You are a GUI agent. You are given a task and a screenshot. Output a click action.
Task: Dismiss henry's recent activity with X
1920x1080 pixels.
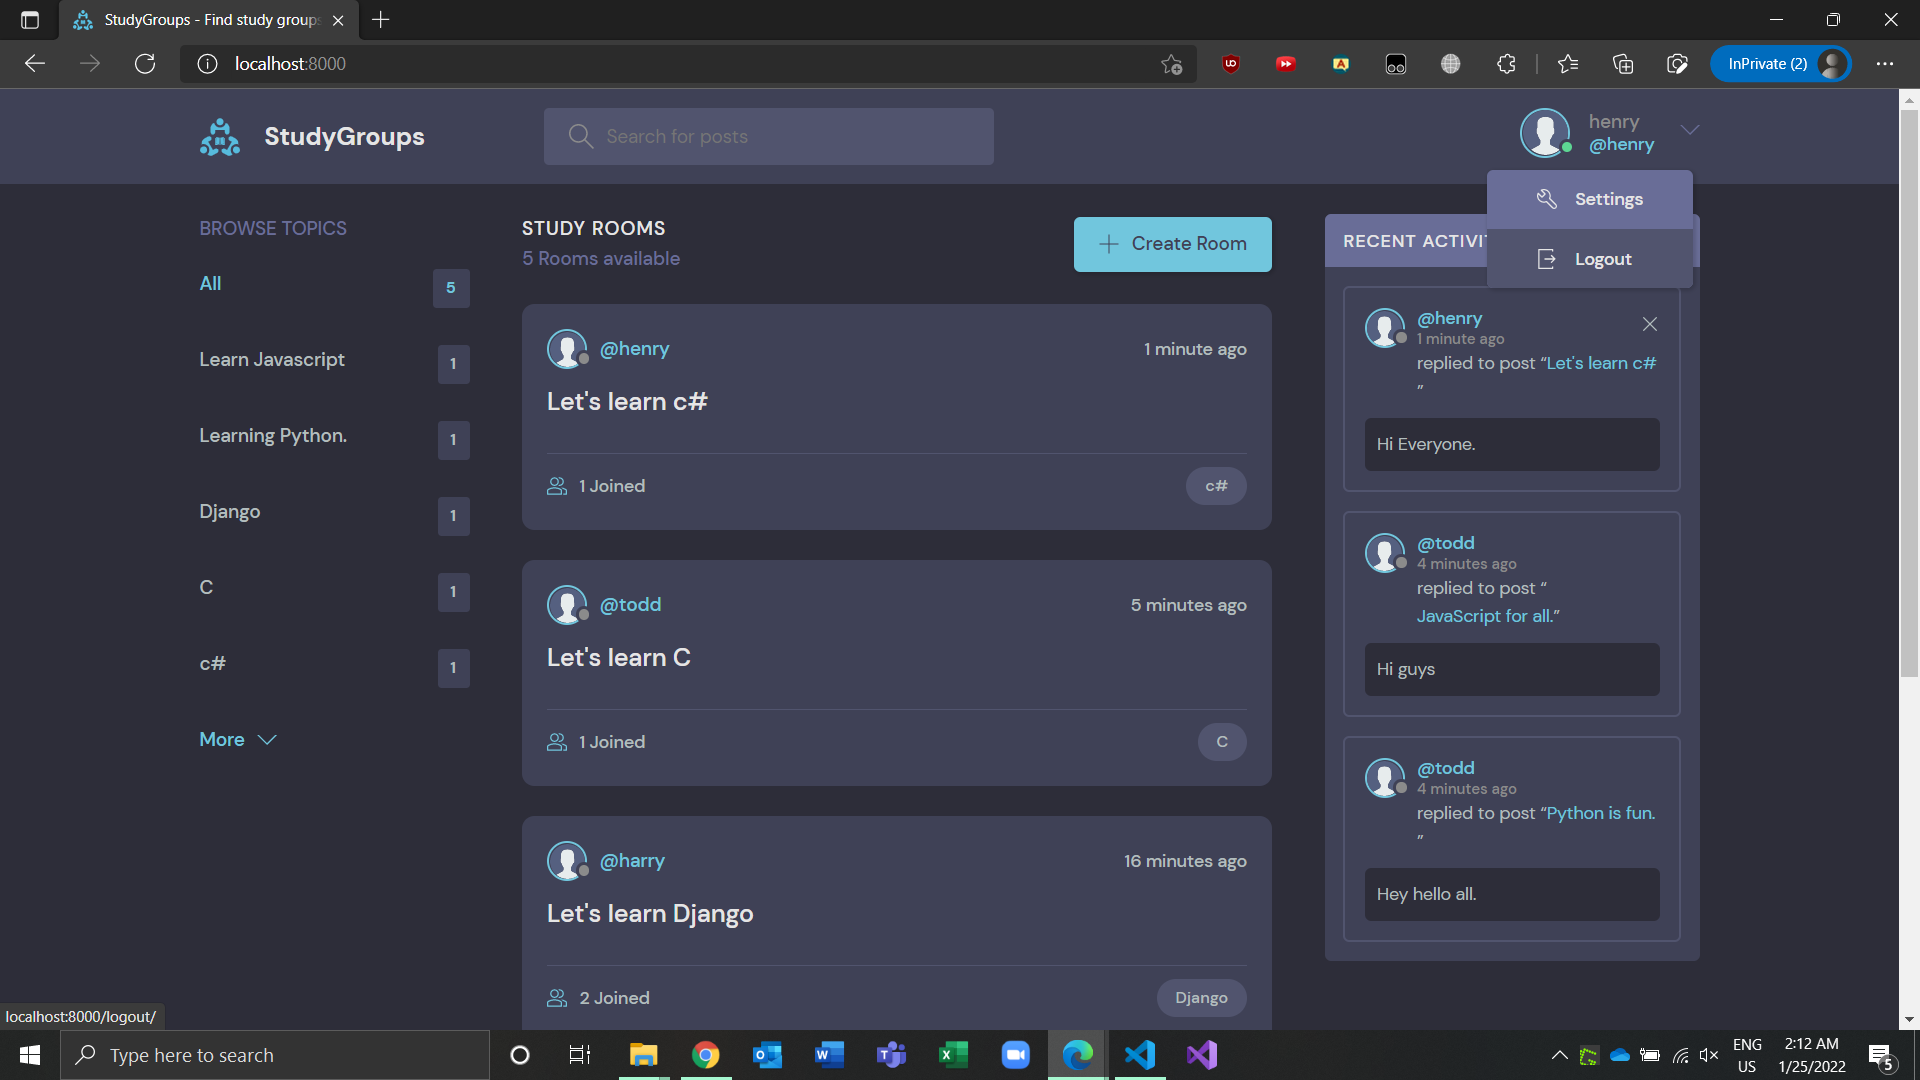click(1649, 324)
